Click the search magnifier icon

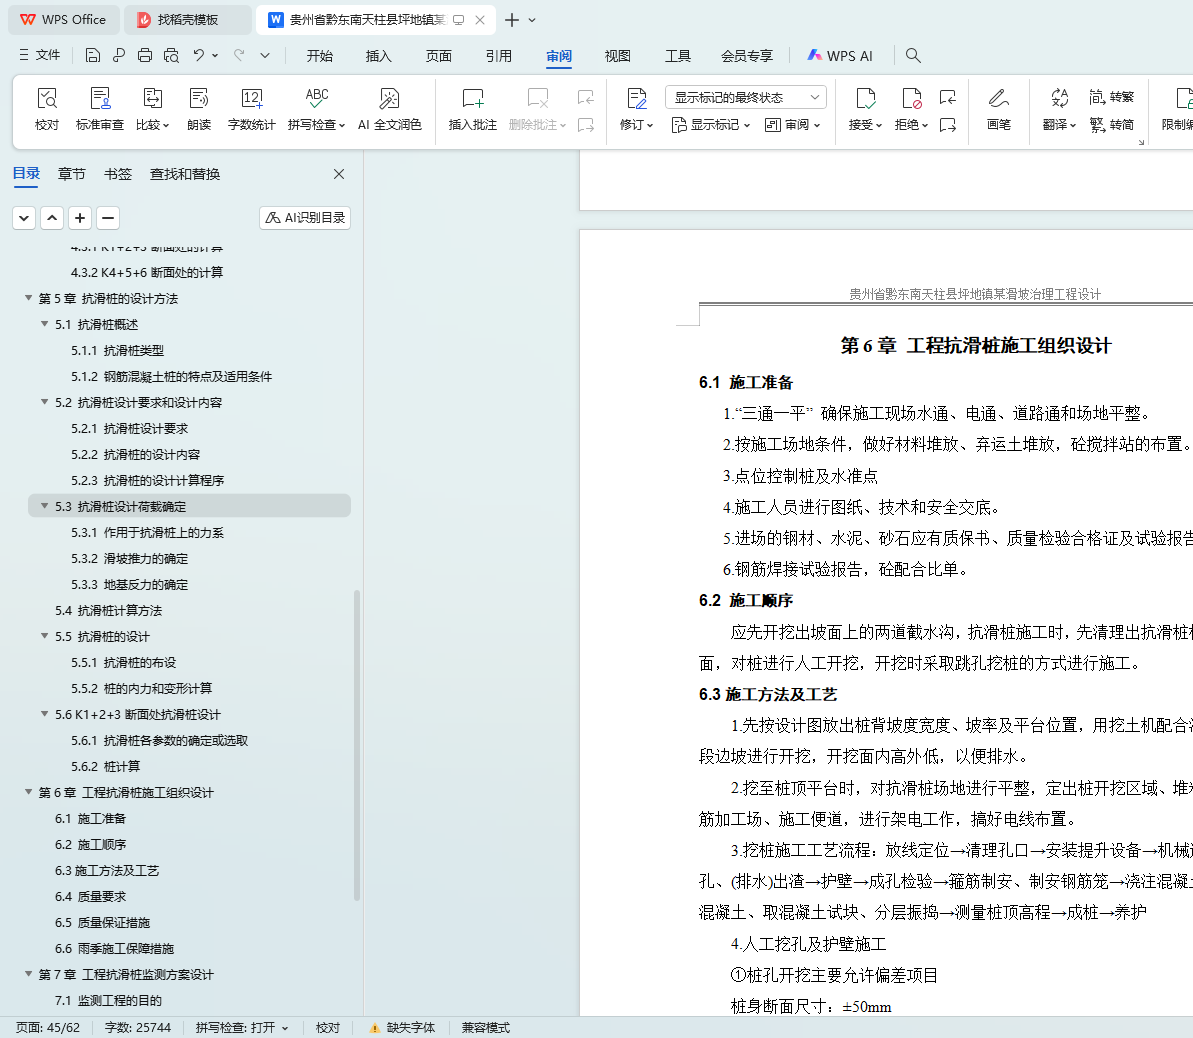[913, 56]
